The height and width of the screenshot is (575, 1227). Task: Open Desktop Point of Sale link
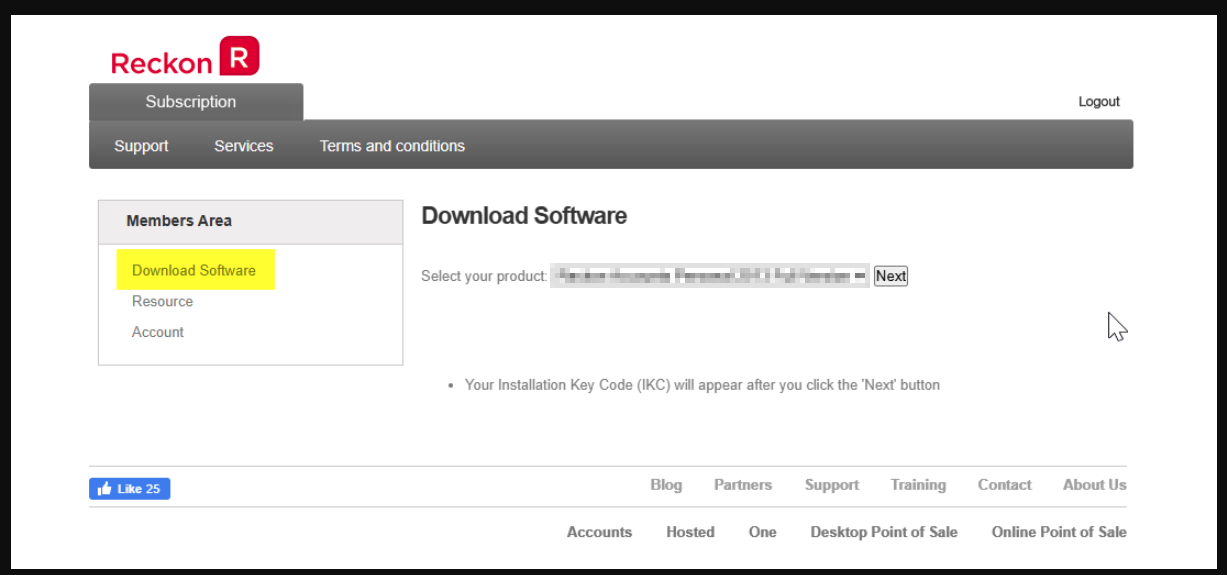pyautogui.click(x=884, y=532)
